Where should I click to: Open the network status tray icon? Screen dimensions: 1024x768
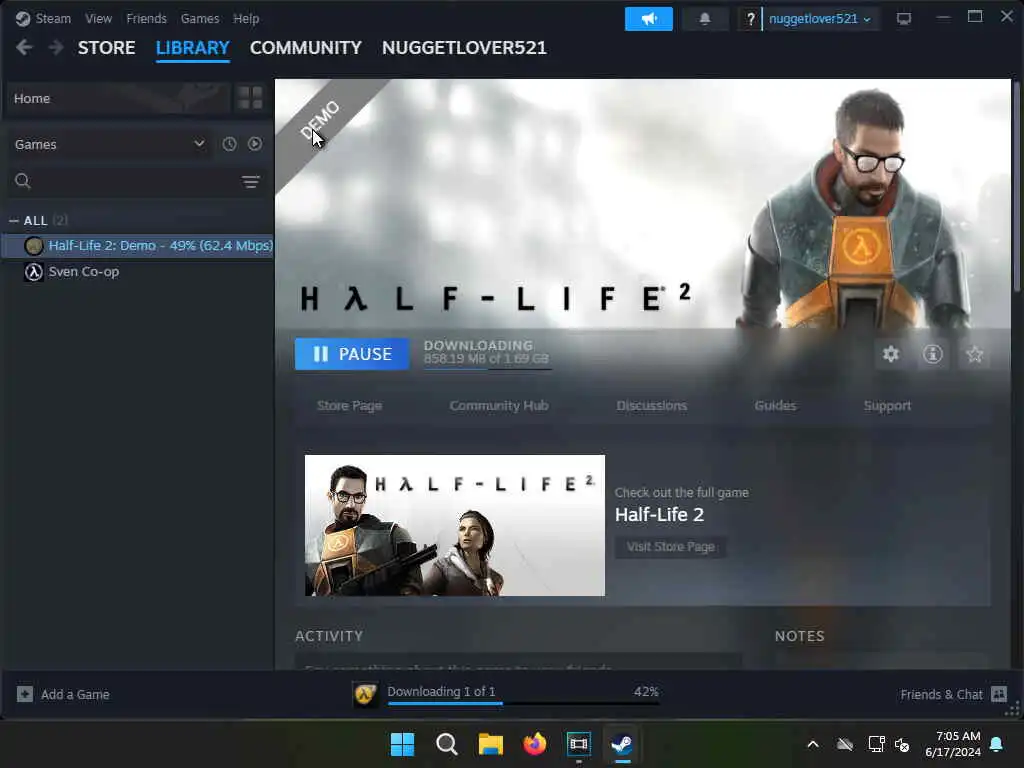(x=876, y=744)
